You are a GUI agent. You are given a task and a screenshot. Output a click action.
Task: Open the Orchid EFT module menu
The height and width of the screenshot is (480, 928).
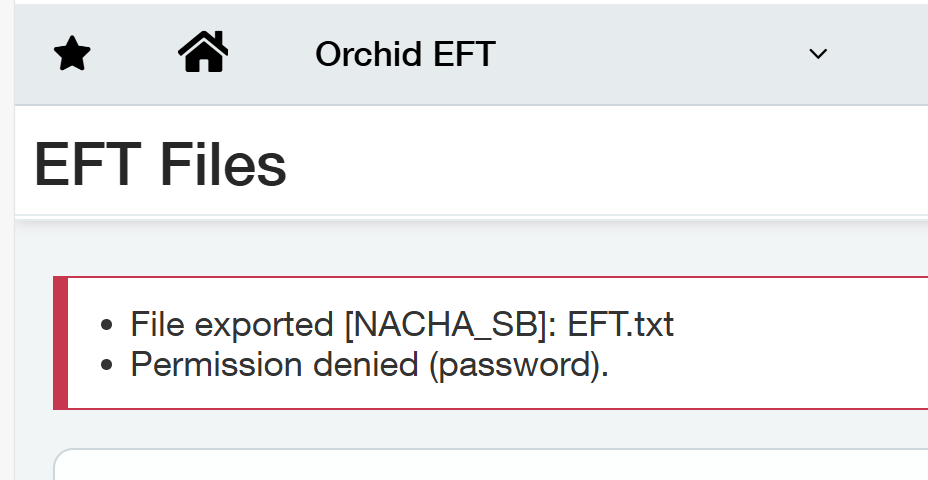(x=405, y=54)
